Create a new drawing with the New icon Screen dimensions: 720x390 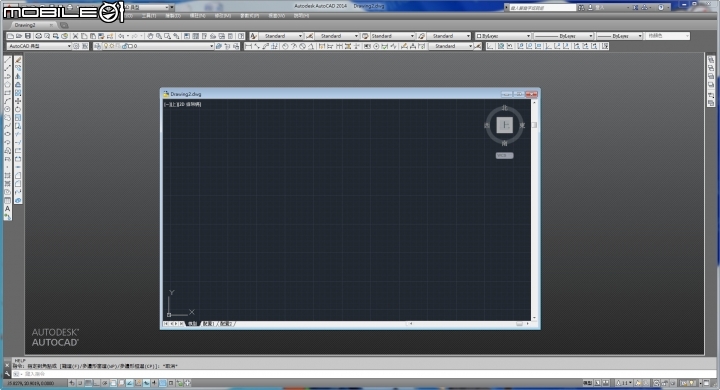point(10,36)
